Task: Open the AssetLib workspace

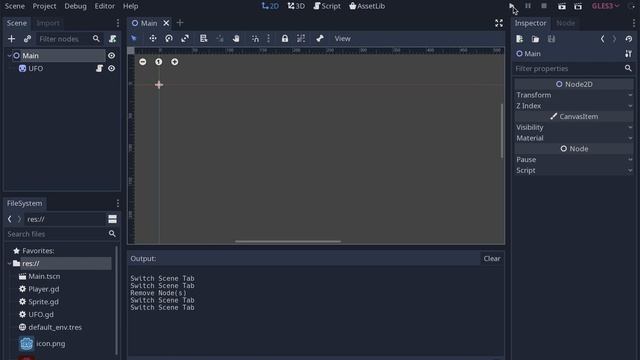Action: pyautogui.click(x=367, y=6)
